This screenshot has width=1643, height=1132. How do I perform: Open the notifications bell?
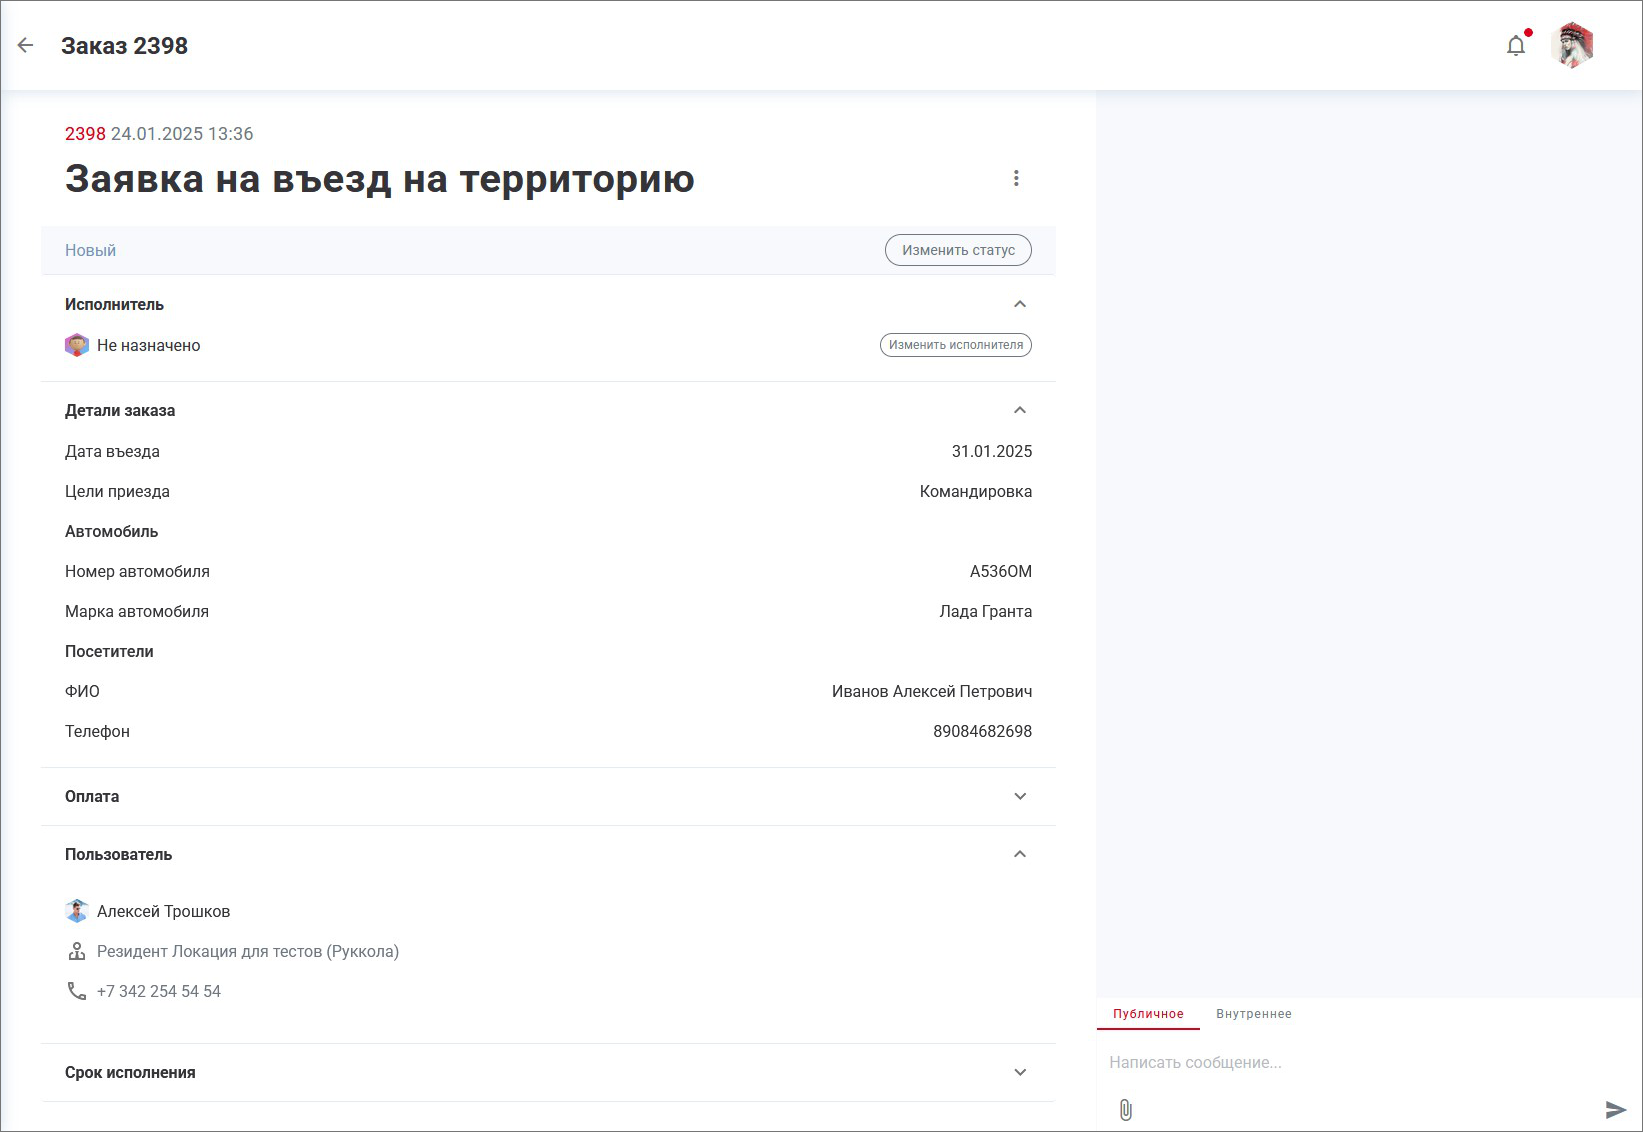click(x=1516, y=46)
